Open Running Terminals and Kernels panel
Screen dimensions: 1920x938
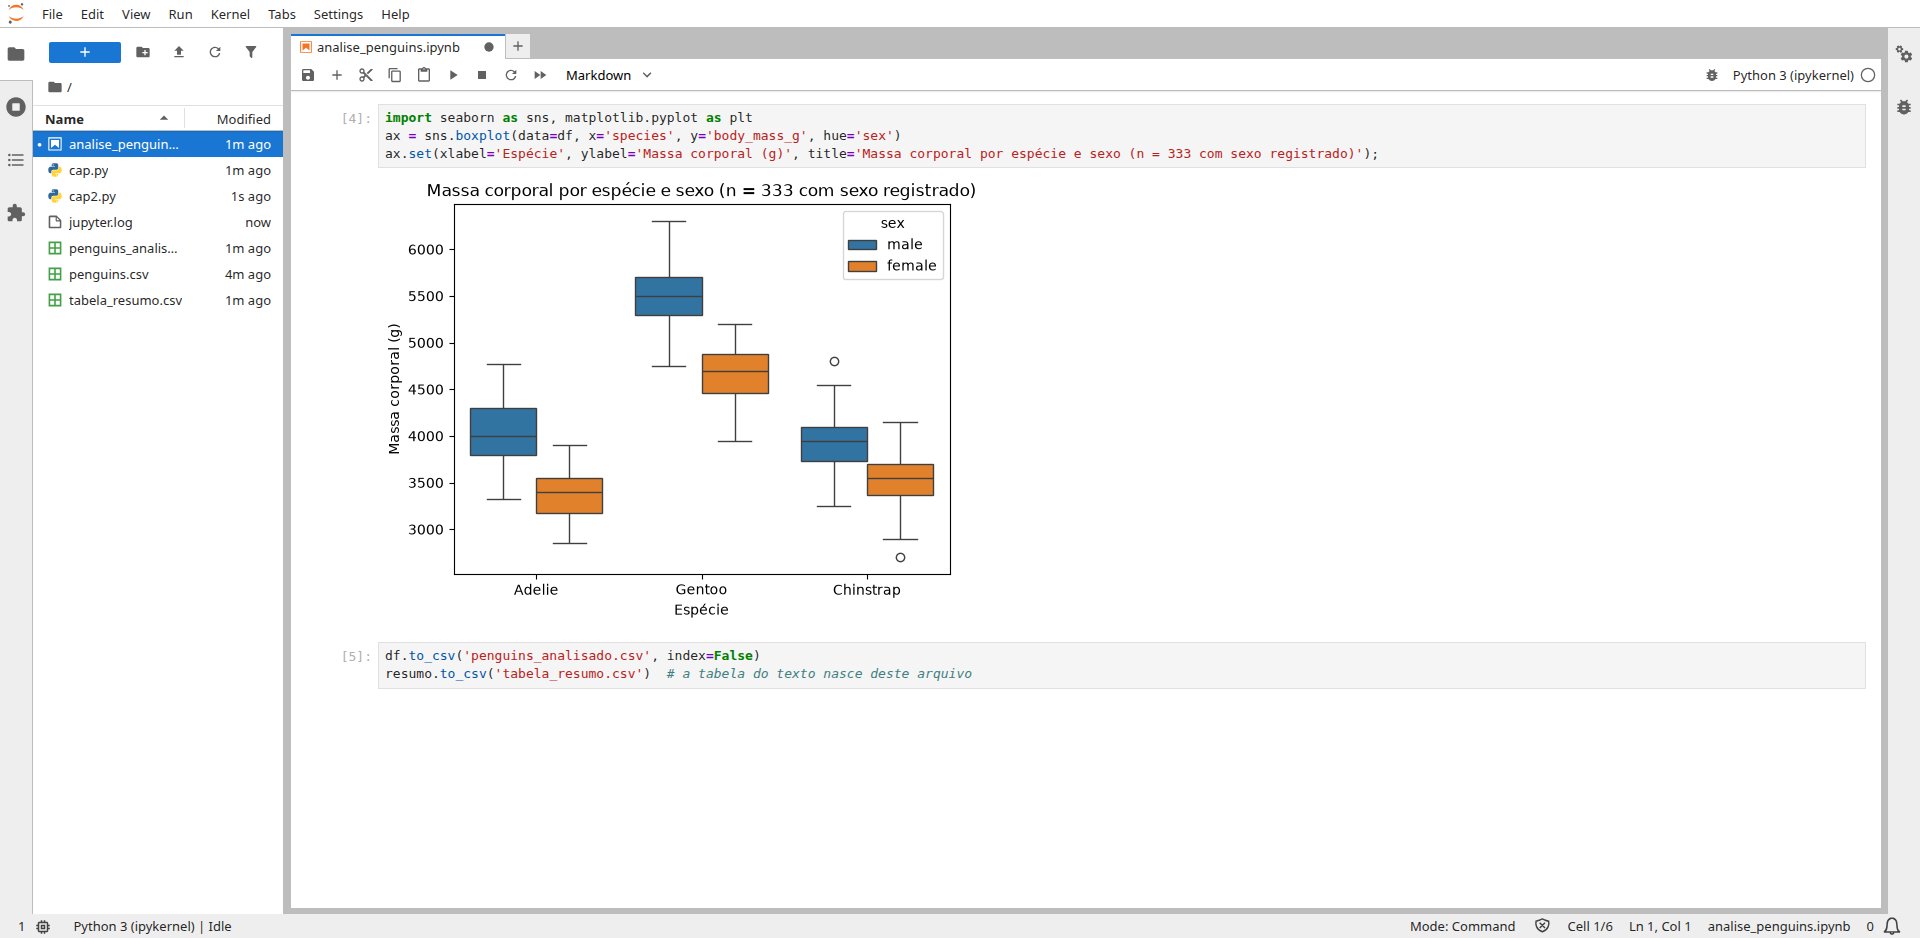pyautogui.click(x=16, y=107)
